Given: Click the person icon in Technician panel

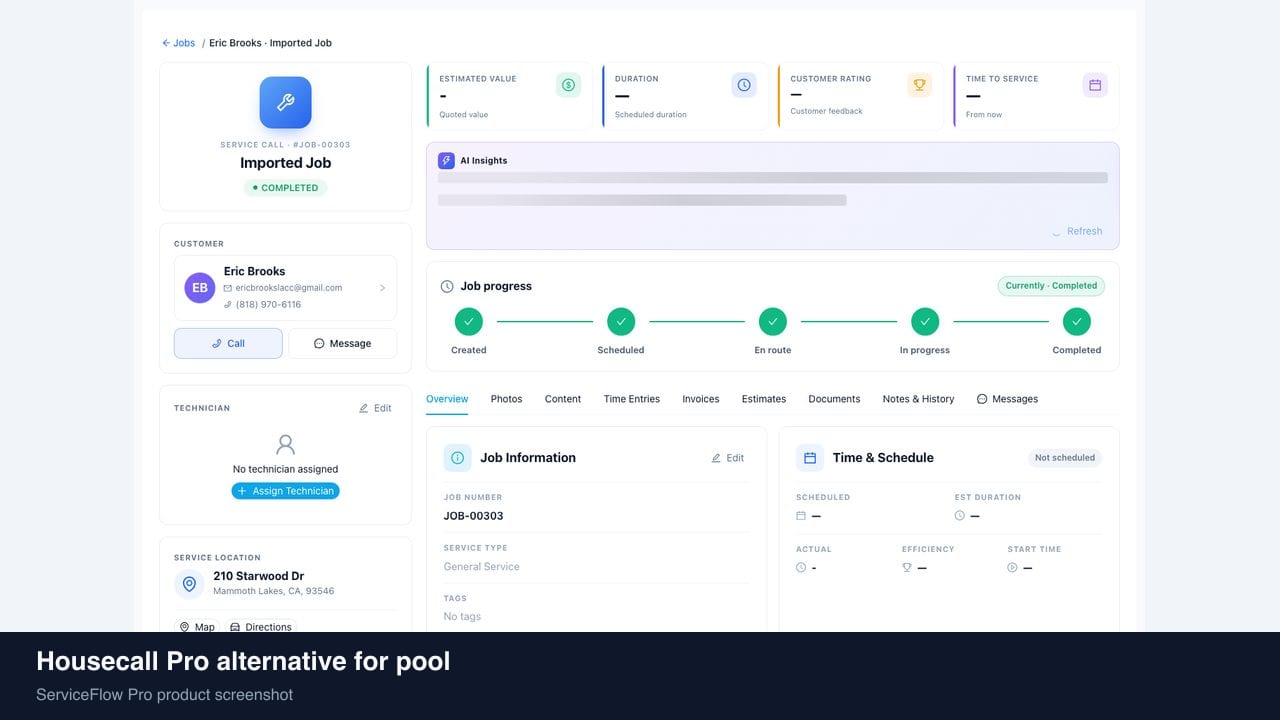Looking at the screenshot, I should click(285, 444).
